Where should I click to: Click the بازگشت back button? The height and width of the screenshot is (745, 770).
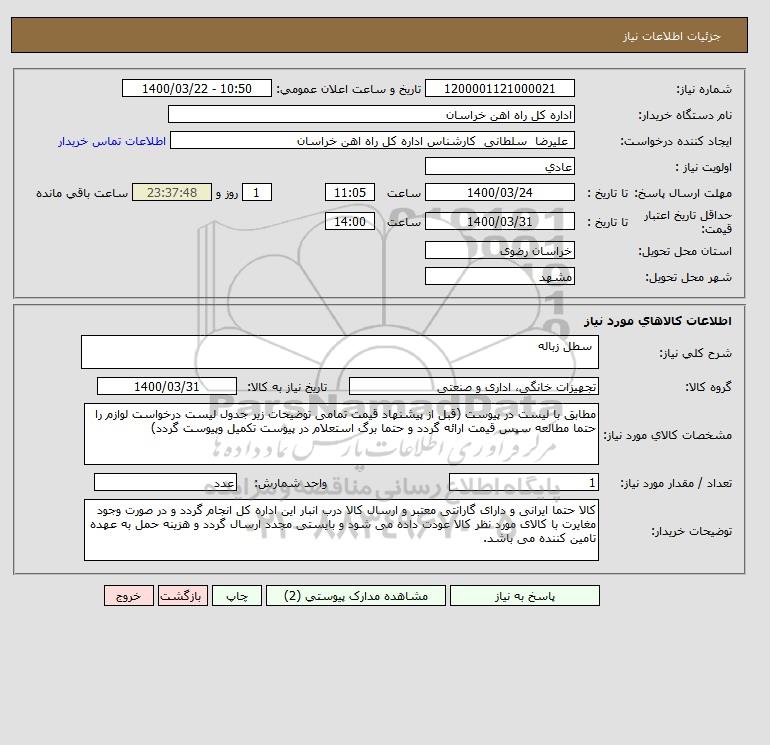pyautogui.click(x=183, y=596)
